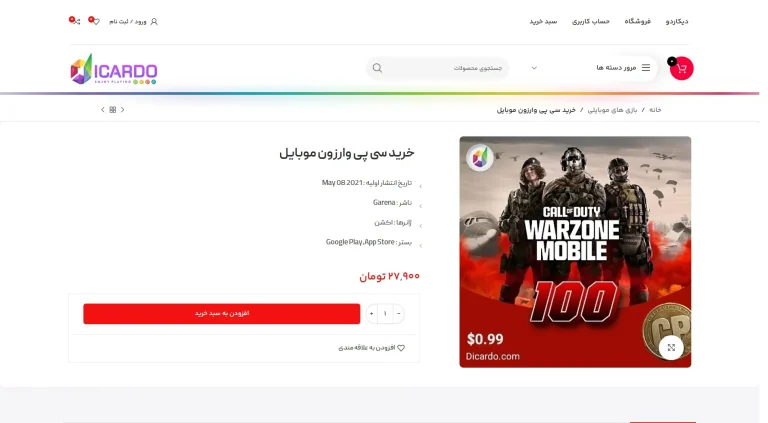Open the حساب کاربری menu item

pyautogui.click(x=591, y=22)
